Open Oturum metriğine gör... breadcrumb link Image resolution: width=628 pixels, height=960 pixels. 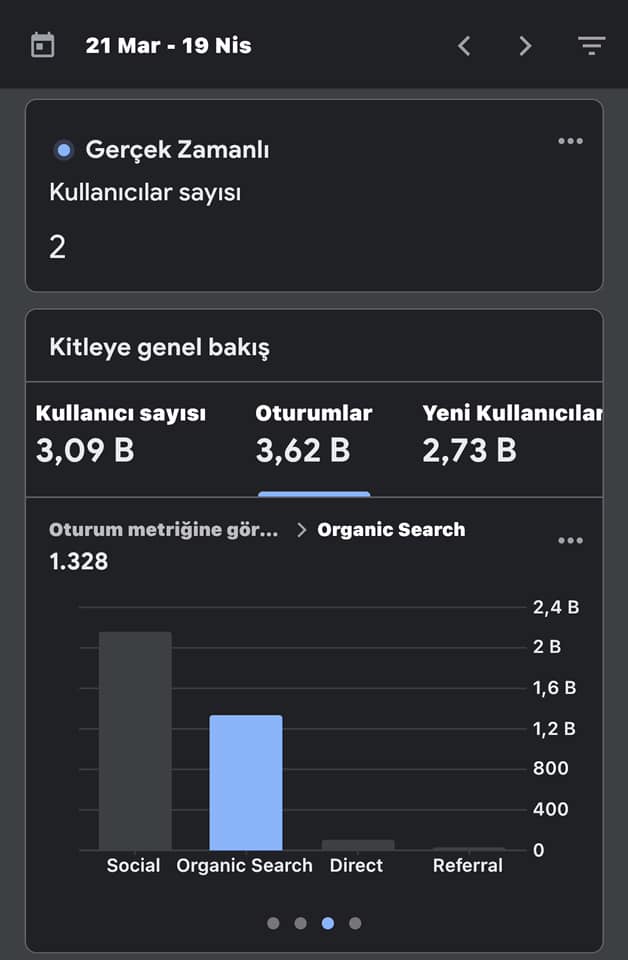163,530
